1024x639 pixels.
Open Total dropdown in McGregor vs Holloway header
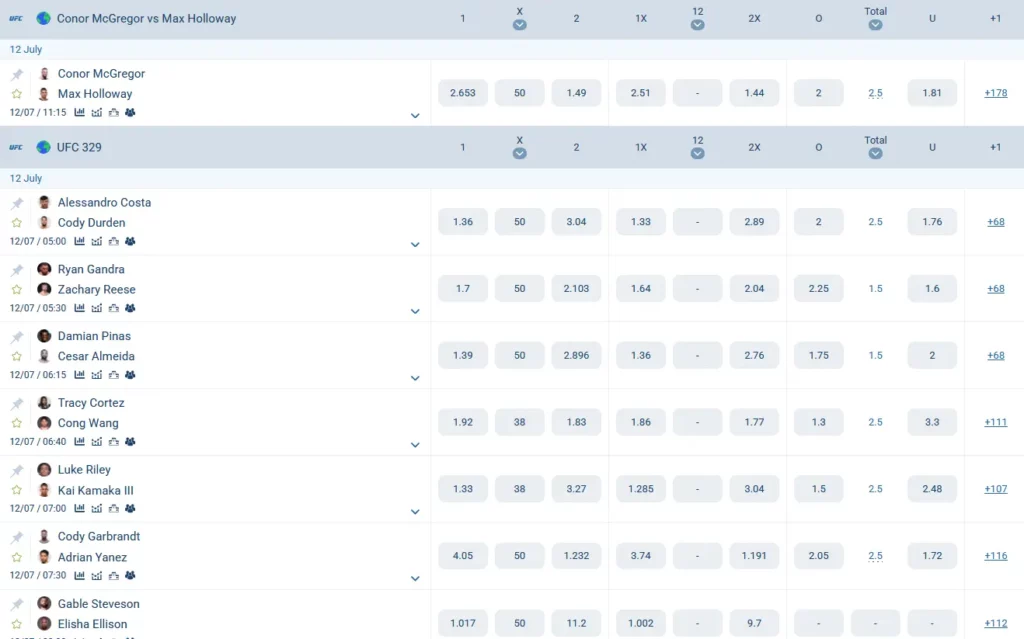876,25
